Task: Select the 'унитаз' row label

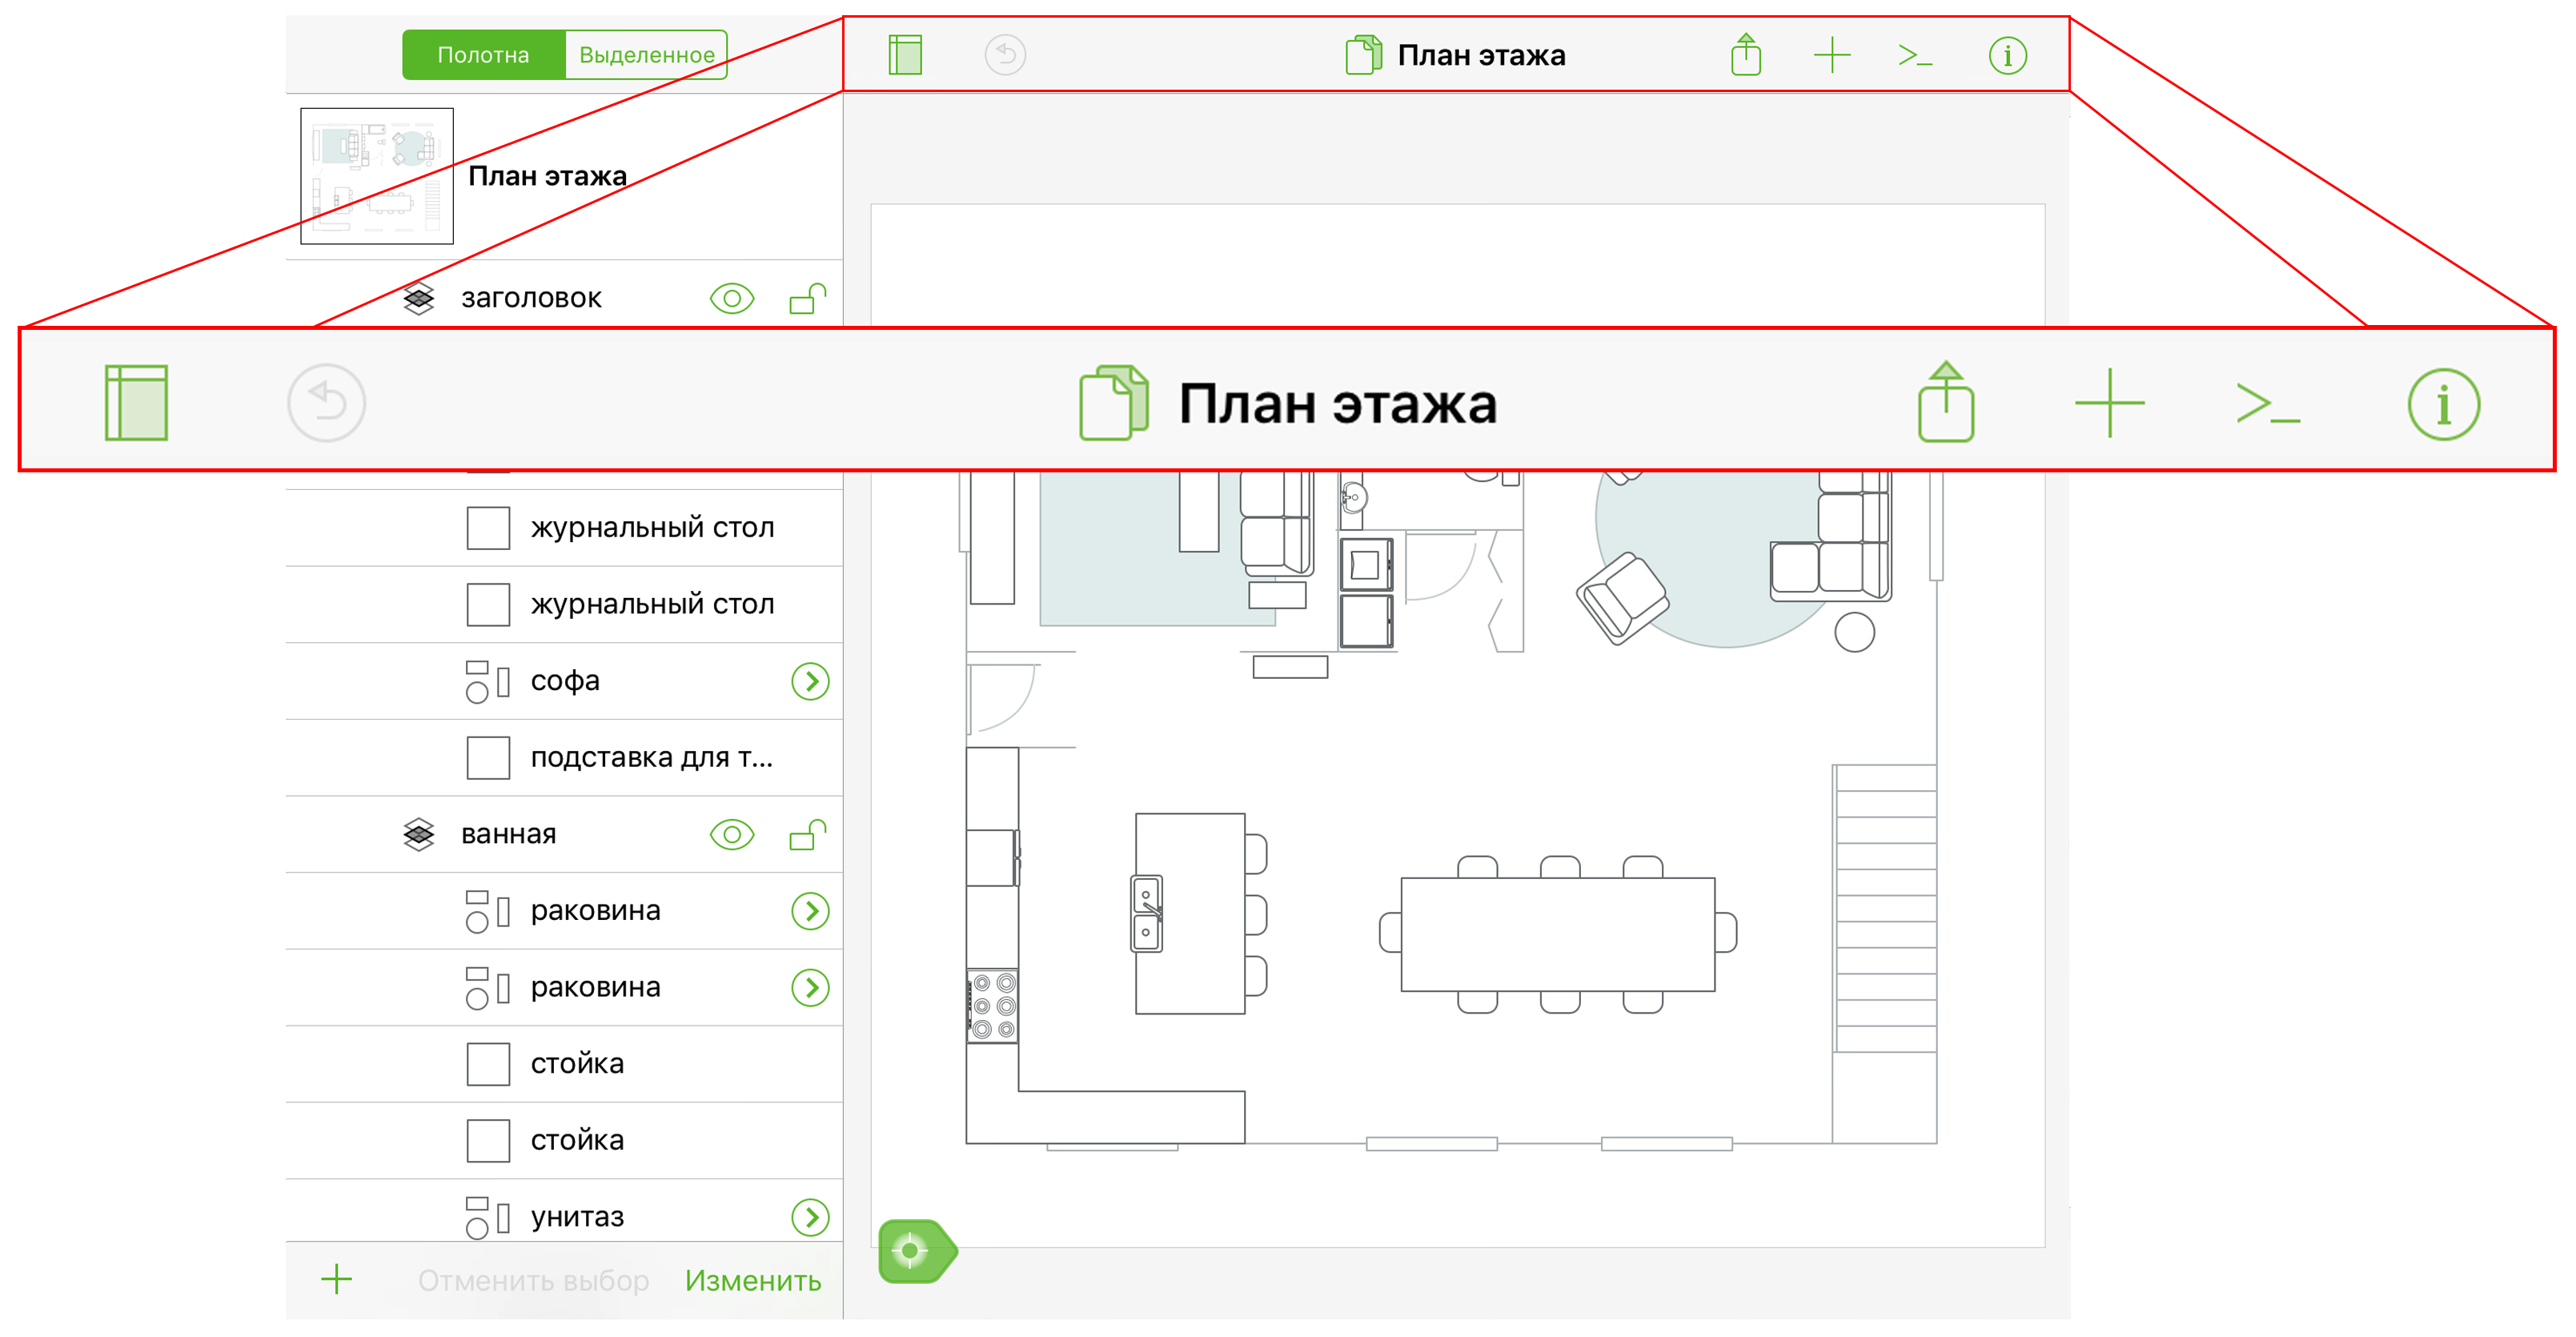Action: point(577,1217)
